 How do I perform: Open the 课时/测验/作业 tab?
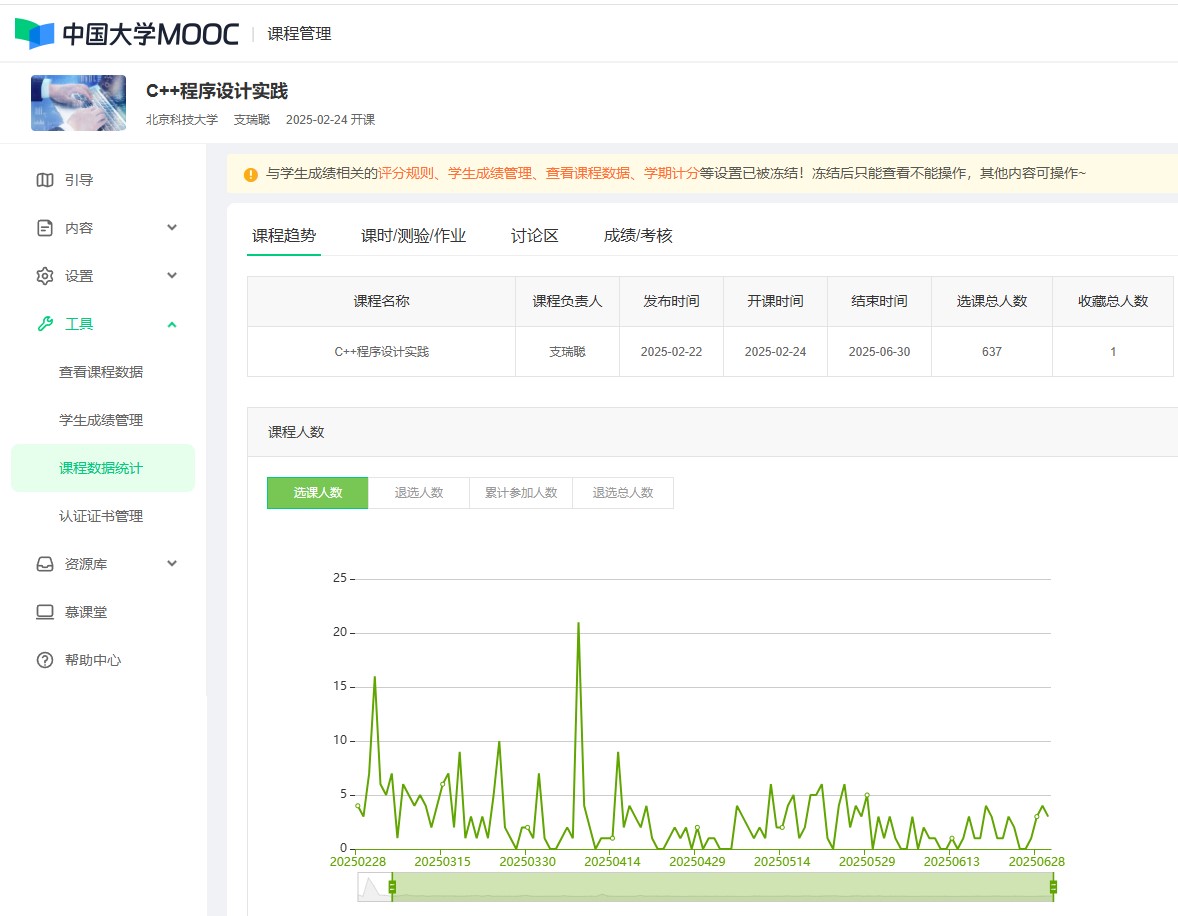pyautogui.click(x=413, y=236)
